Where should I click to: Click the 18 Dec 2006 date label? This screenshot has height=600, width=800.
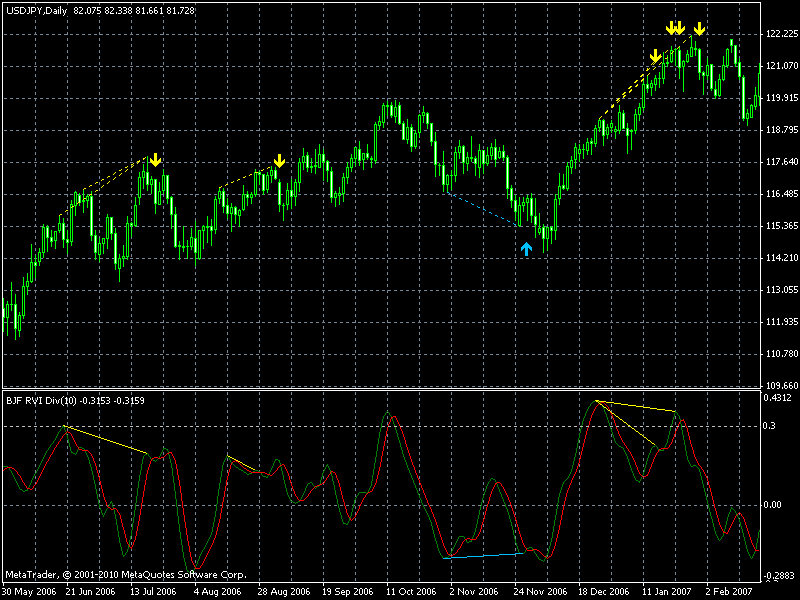[604, 592]
